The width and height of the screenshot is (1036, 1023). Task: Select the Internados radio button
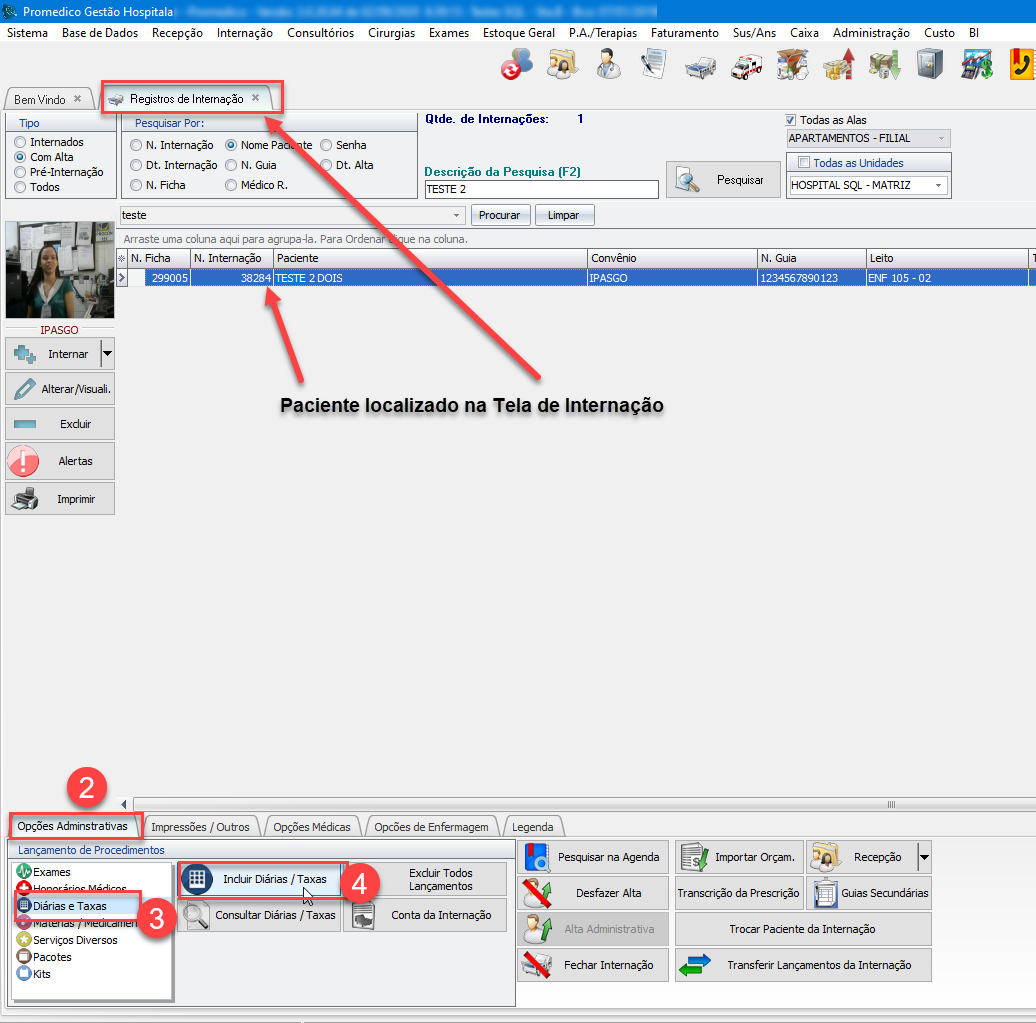[x=20, y=142]
